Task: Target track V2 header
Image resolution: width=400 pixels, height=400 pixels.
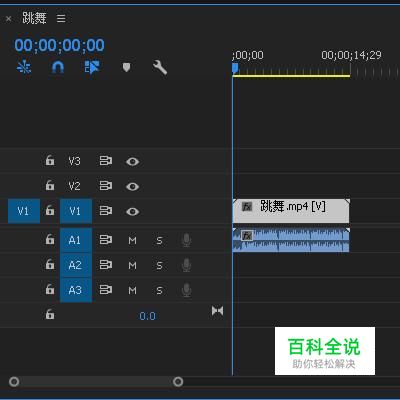Action: click(x=74, y=186)
